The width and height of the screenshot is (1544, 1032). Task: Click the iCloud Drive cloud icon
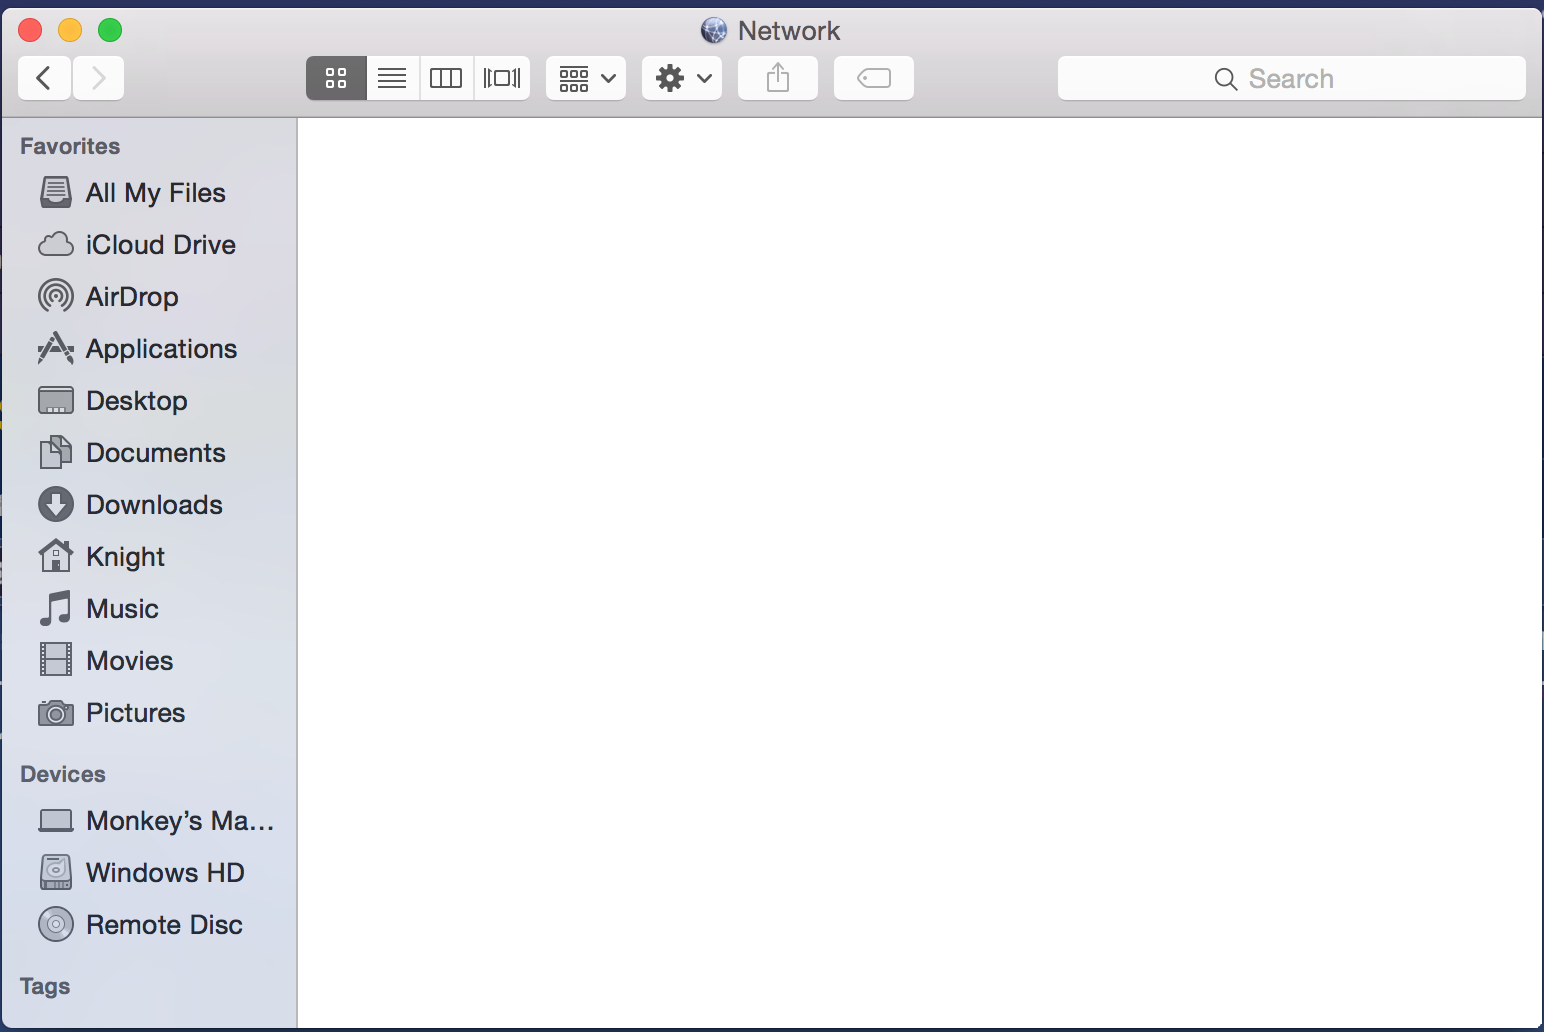click(x=56, y=244)
